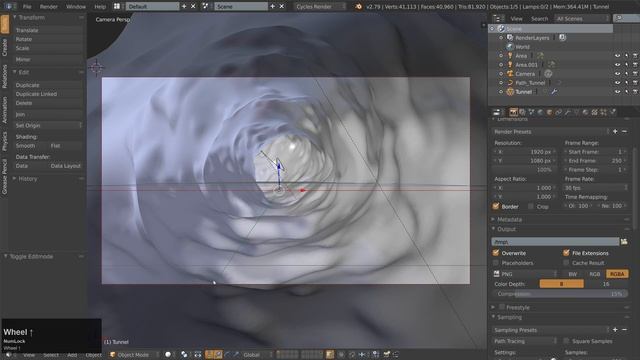Open the World properties tab icon

click(x=540, y=112)
